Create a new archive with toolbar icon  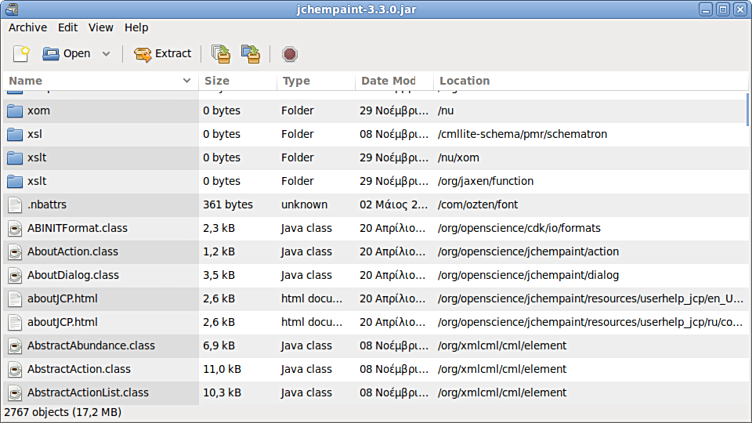[x=21, y=54]
